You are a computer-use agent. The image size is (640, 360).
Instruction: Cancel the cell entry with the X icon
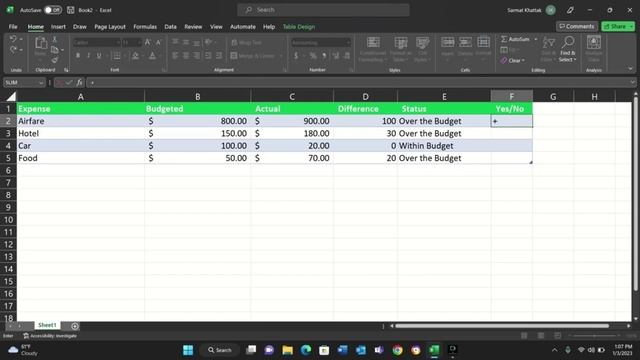(x=59, y=83)
